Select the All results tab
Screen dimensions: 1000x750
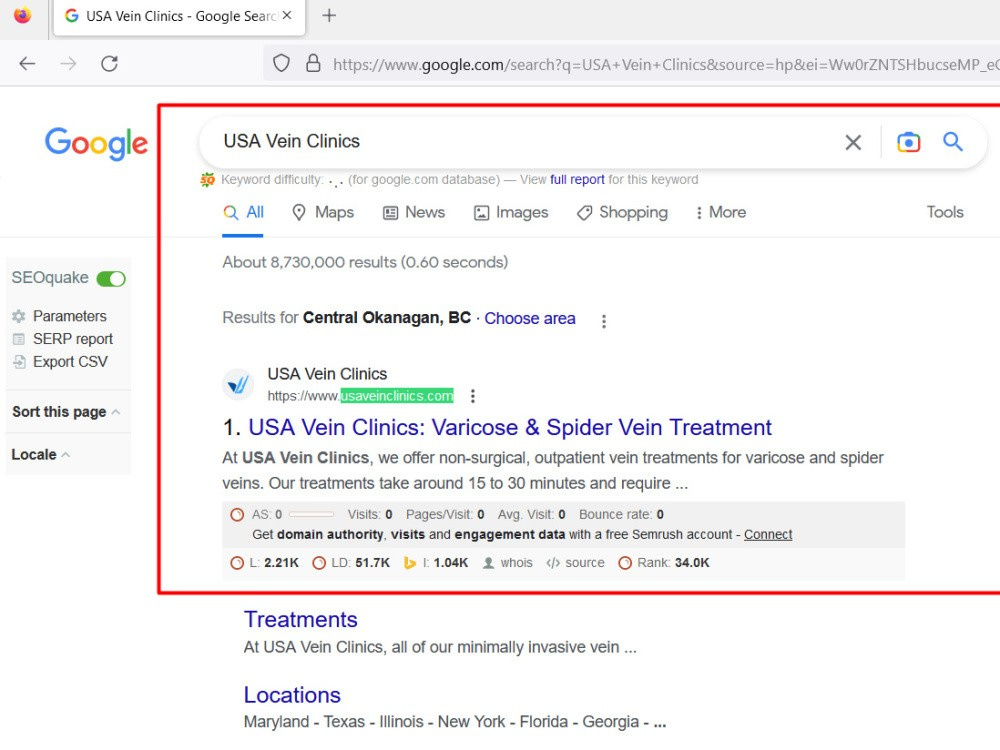coord(243,212)
